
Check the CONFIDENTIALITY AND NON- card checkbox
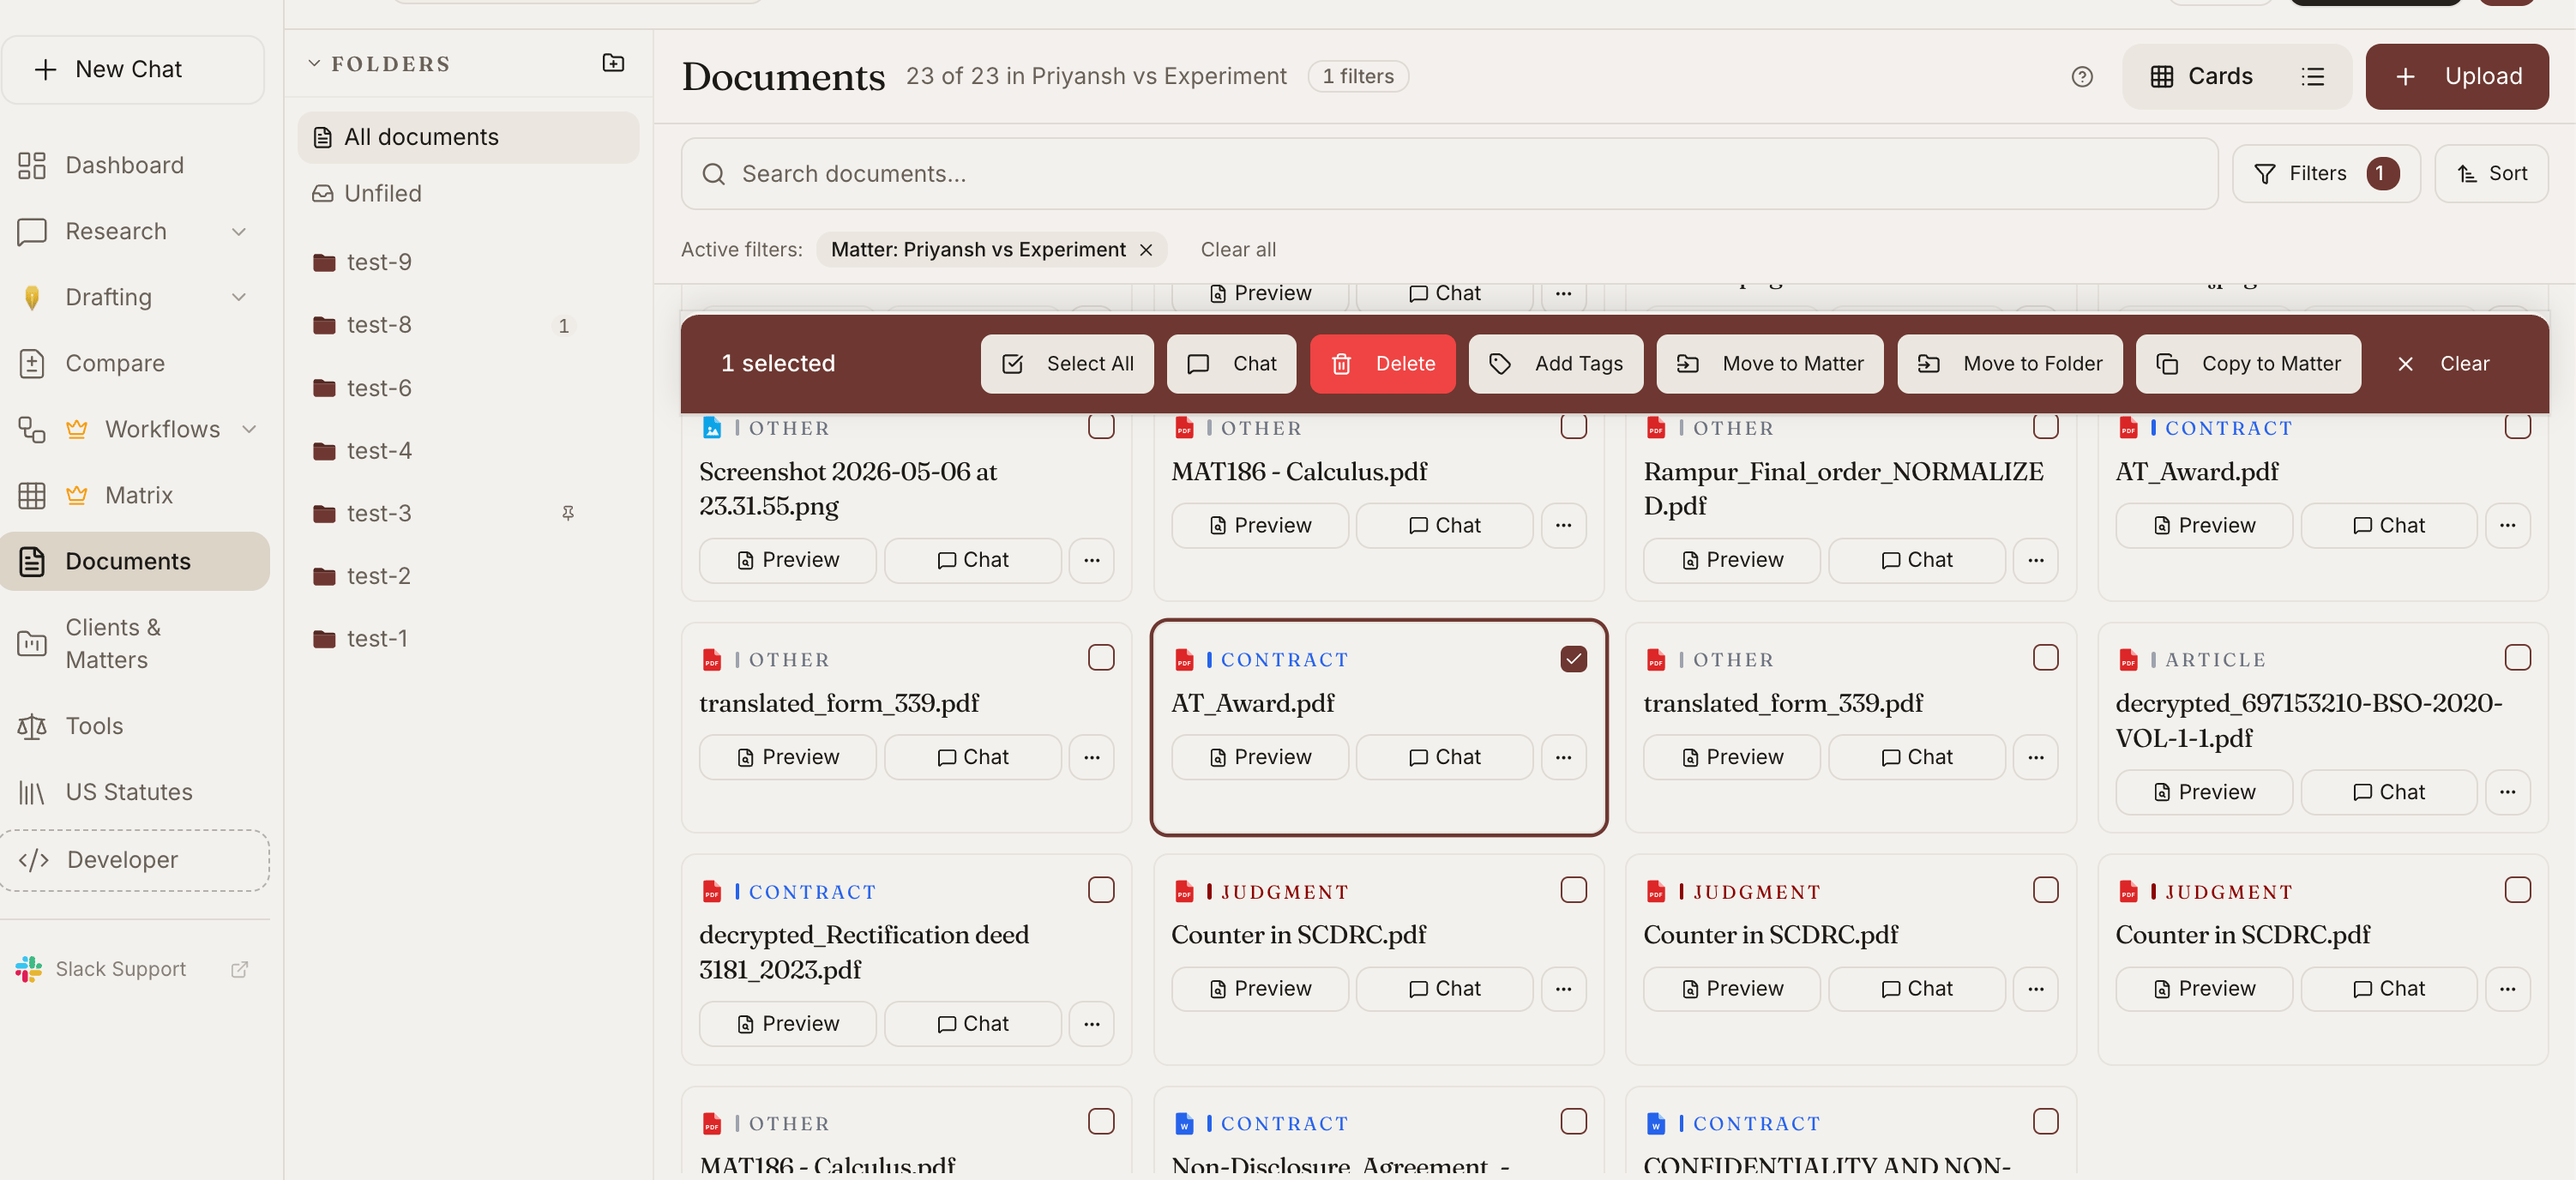click(2045, 1122)
